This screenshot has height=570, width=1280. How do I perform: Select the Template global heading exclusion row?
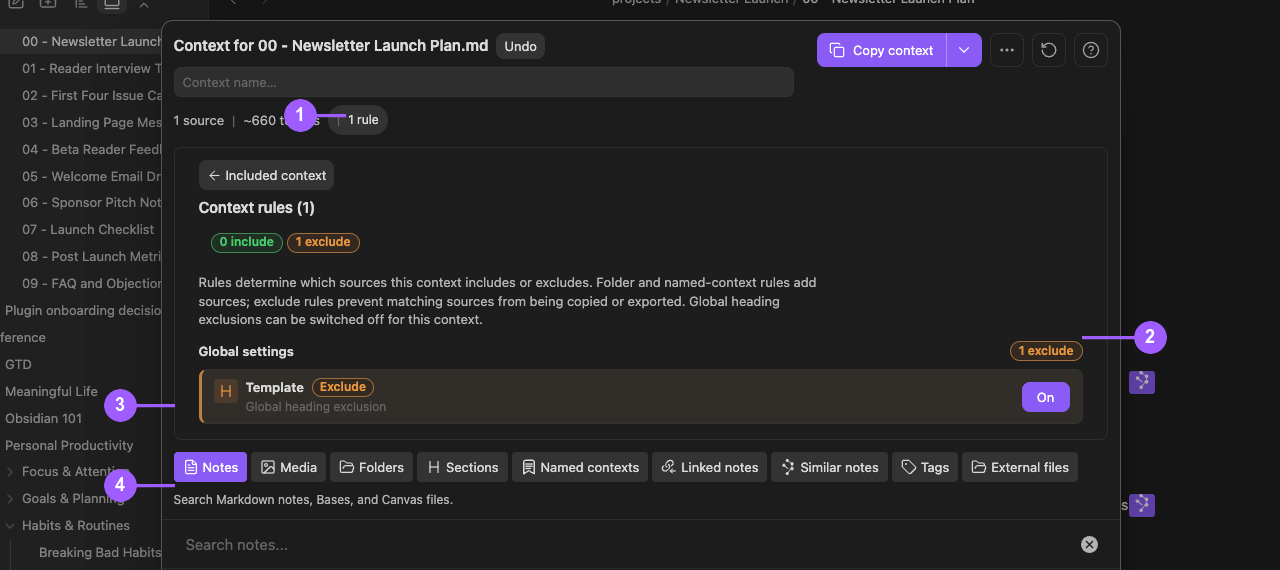641,397
